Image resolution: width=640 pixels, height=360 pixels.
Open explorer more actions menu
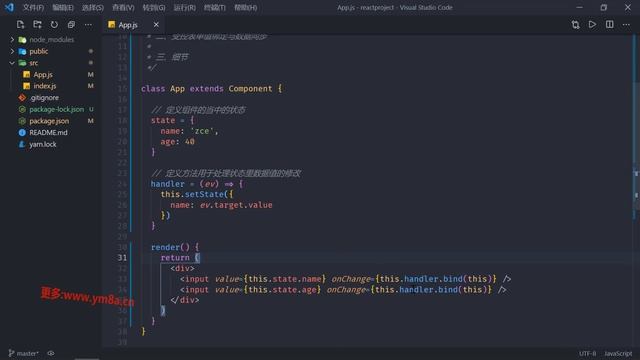[88, 24]
